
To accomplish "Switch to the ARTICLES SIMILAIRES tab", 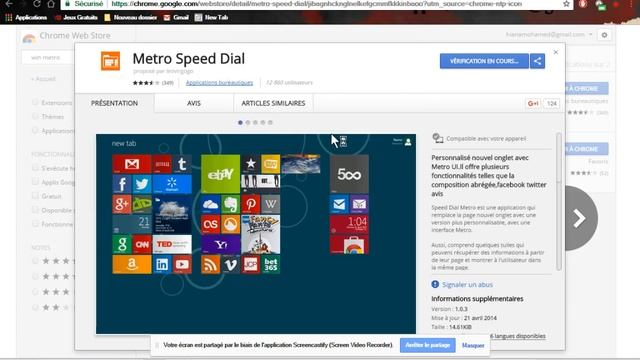I will pyautogui.click(x=273, y=103).
